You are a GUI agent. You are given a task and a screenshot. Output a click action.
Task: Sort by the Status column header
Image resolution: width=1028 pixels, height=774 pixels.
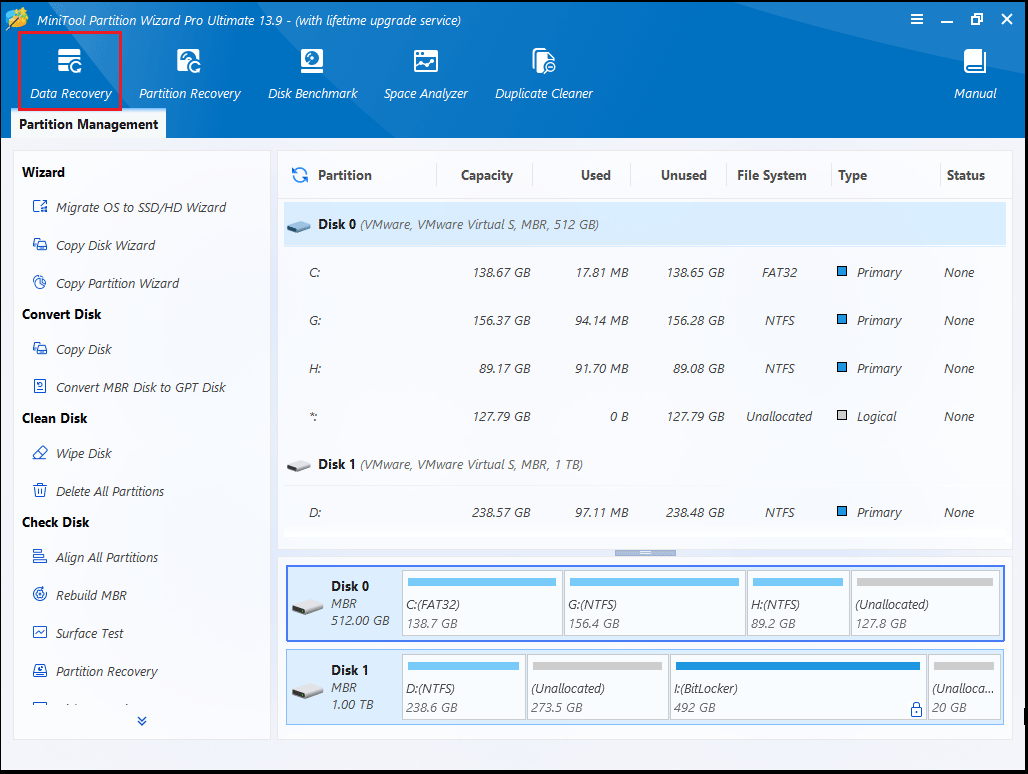(965, 175)
